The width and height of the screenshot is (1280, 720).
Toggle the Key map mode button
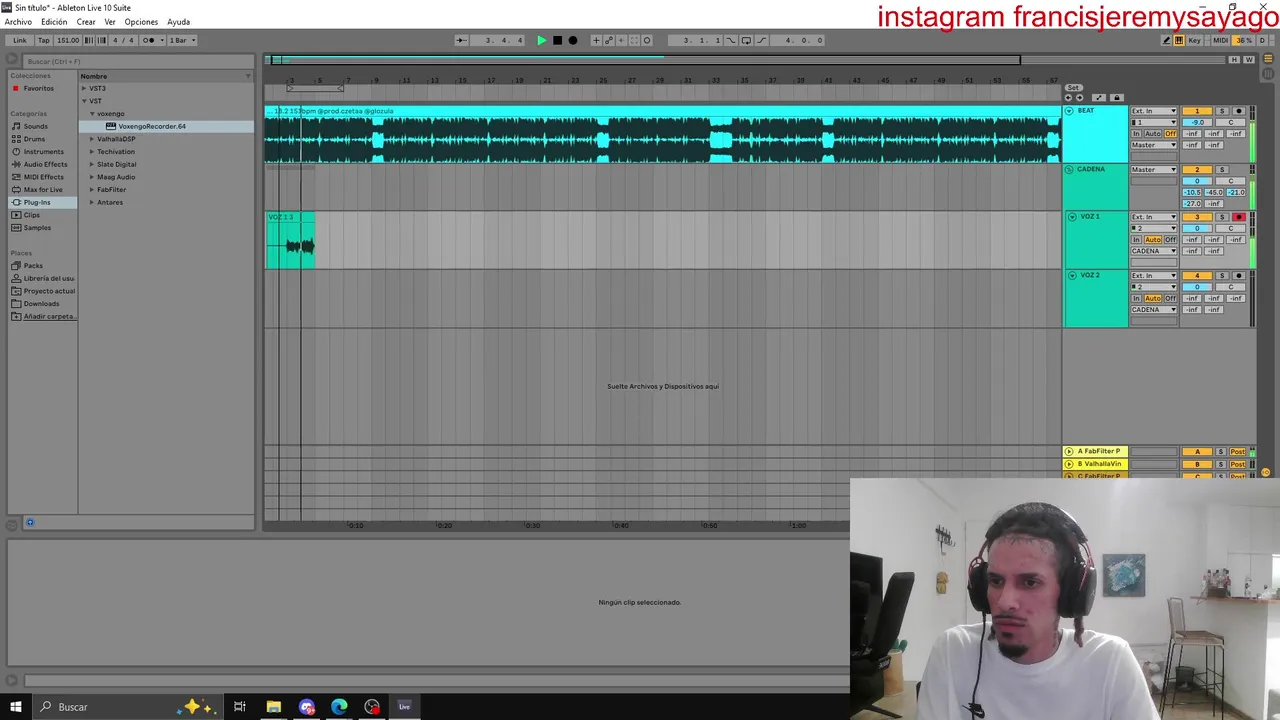[1195, 40]
